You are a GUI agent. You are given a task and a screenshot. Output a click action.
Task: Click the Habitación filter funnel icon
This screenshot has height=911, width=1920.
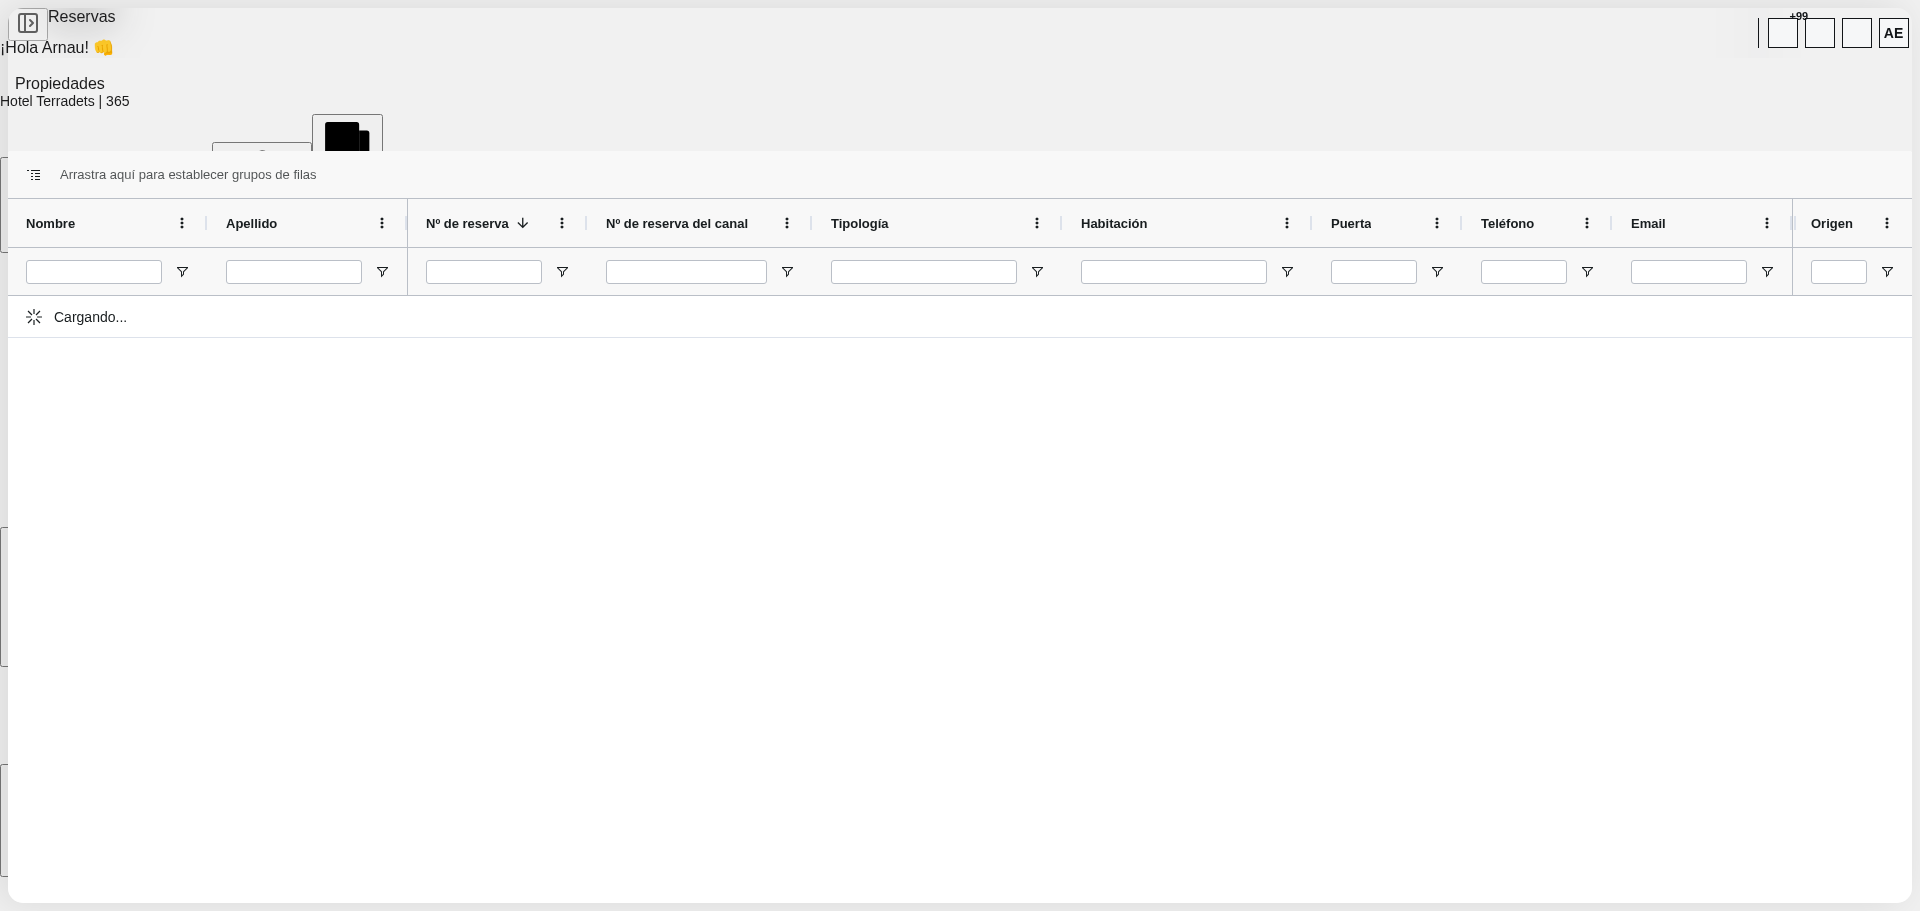click(x=1287, y=272)
